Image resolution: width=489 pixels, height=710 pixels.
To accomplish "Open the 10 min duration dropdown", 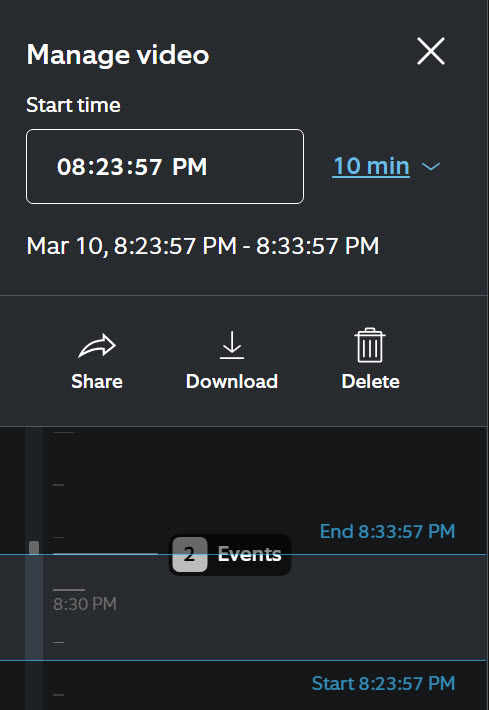I will tap(371, 166).
